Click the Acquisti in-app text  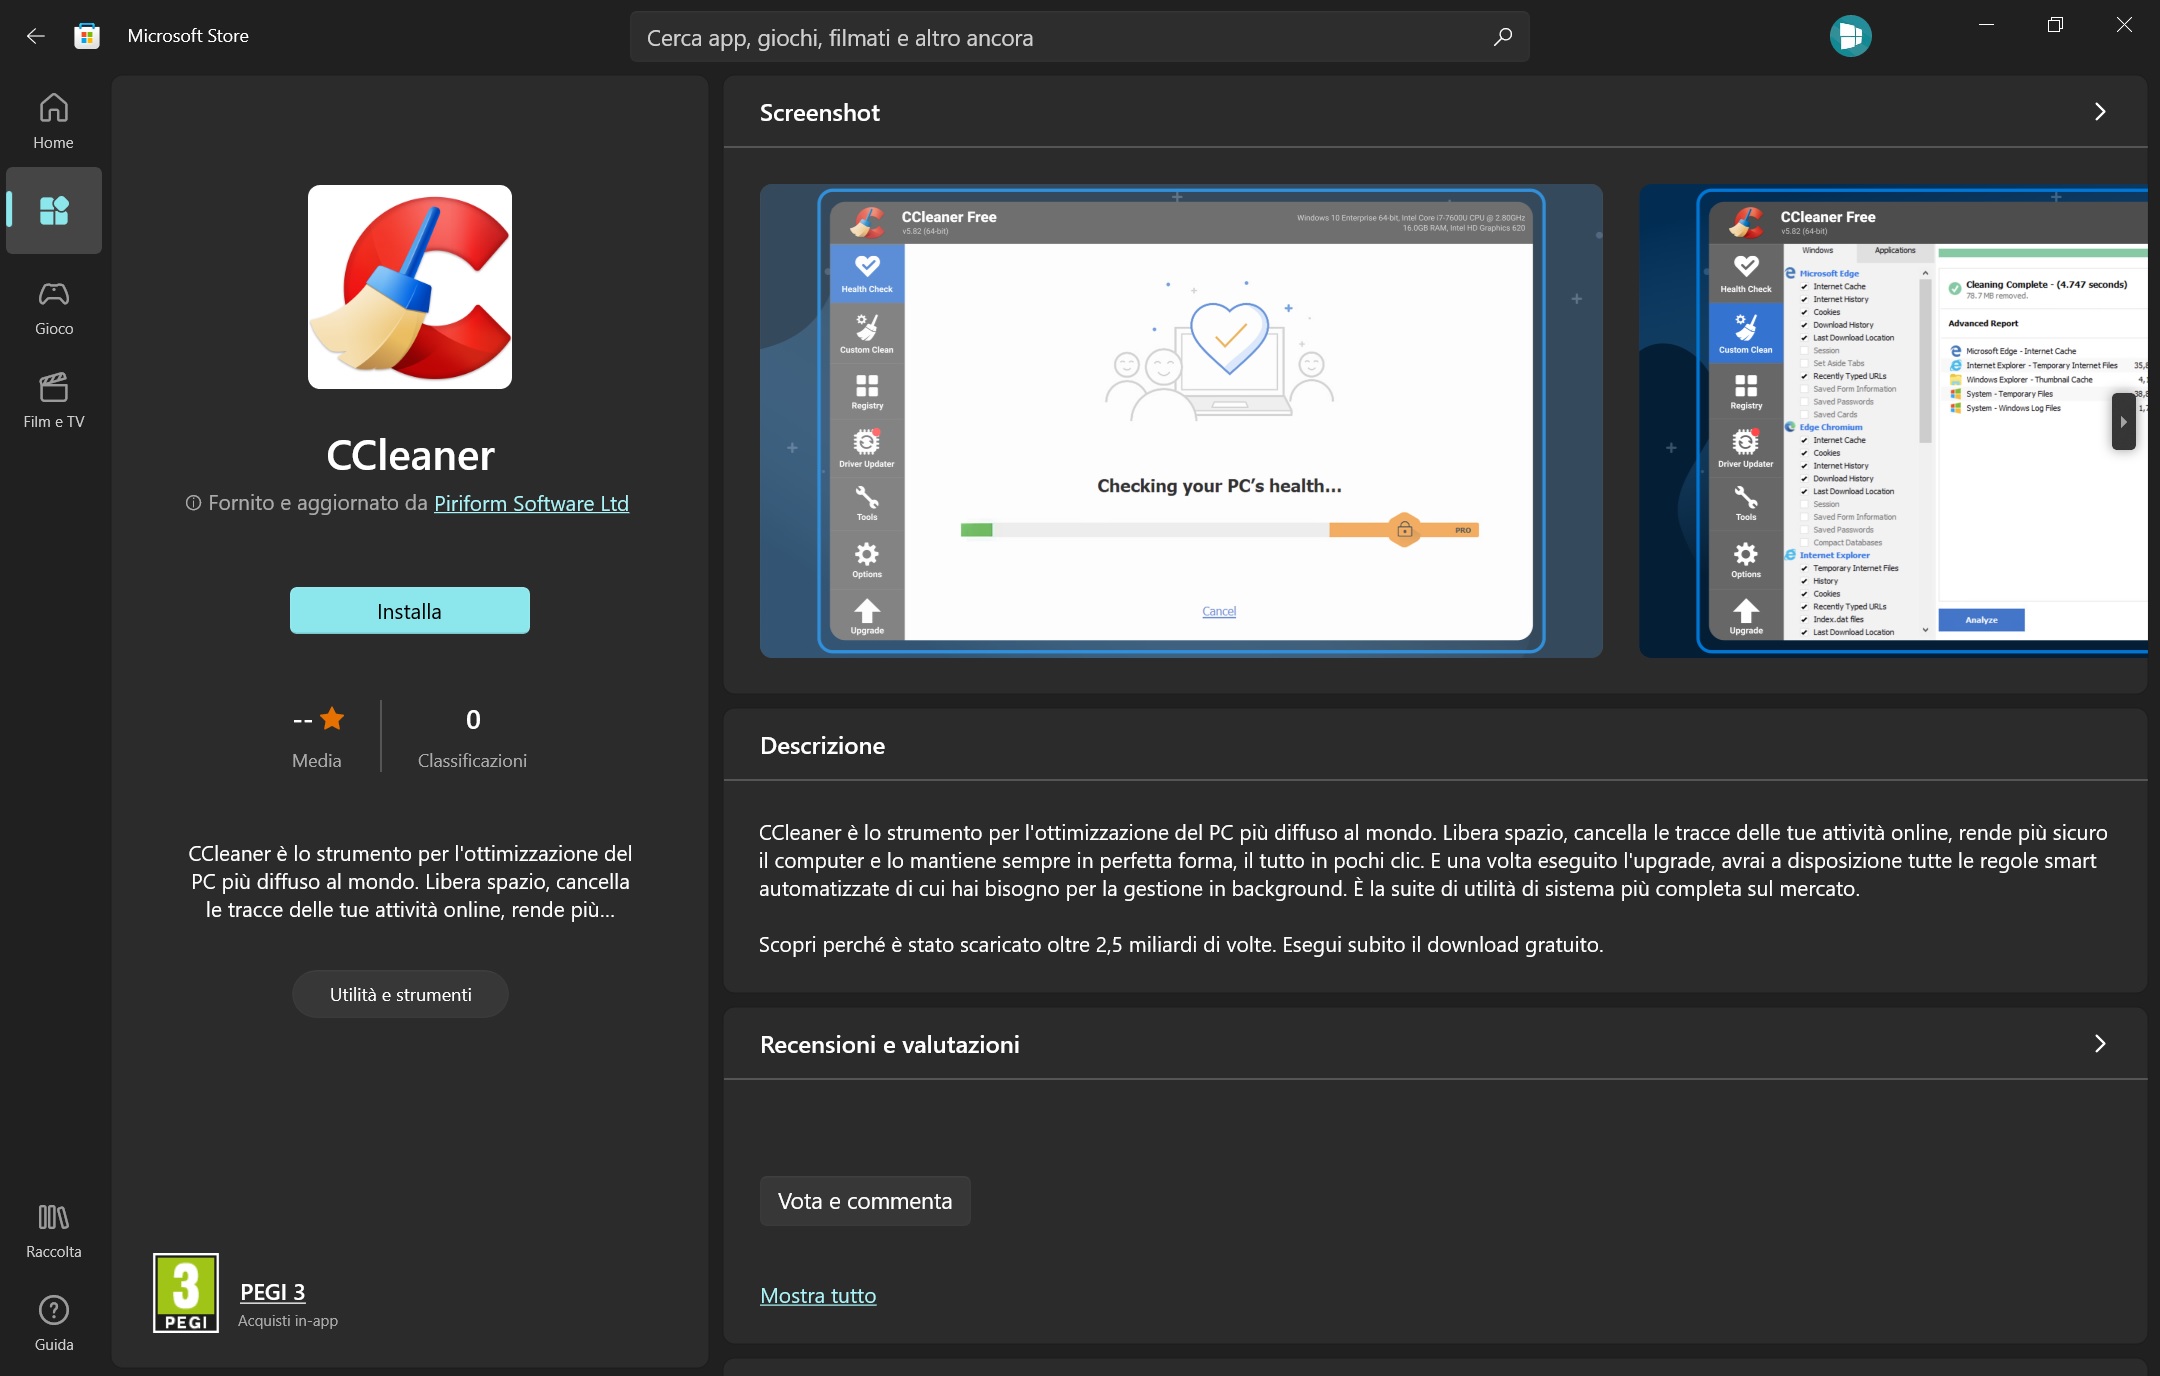[x=288, y=1321]
